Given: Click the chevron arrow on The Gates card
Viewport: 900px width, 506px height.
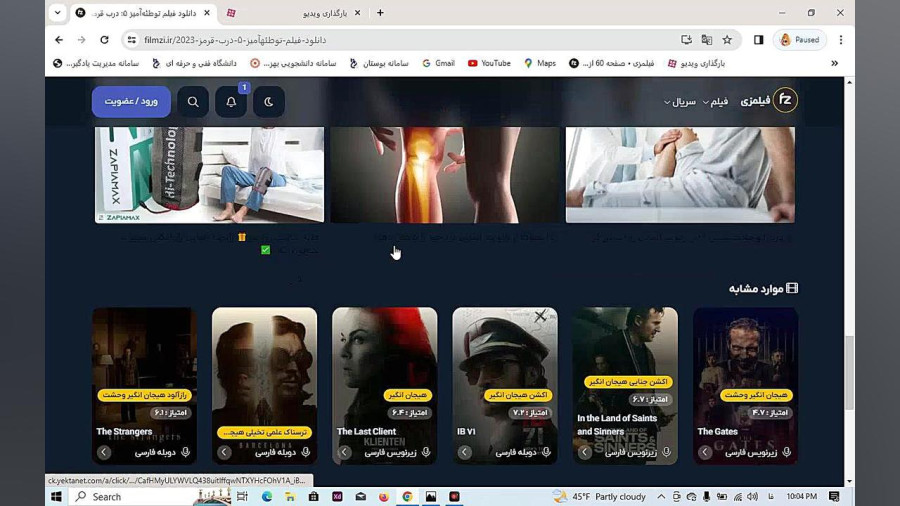Looking at the screenshot, I should click(705, 452).
